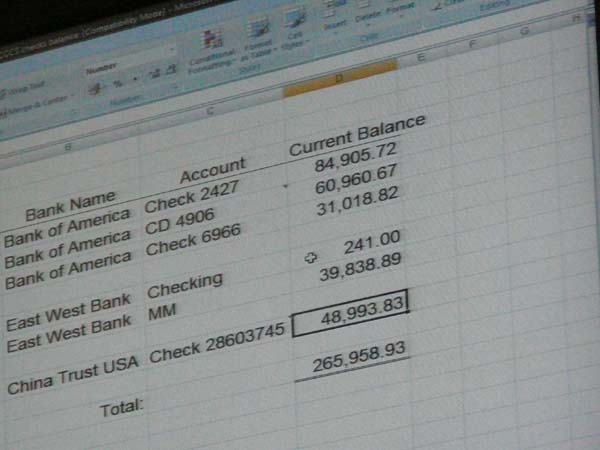This screenshot has width=600, height=450.
Task: Select 'Check 2427' account cell
Action: tap(192, 197)
